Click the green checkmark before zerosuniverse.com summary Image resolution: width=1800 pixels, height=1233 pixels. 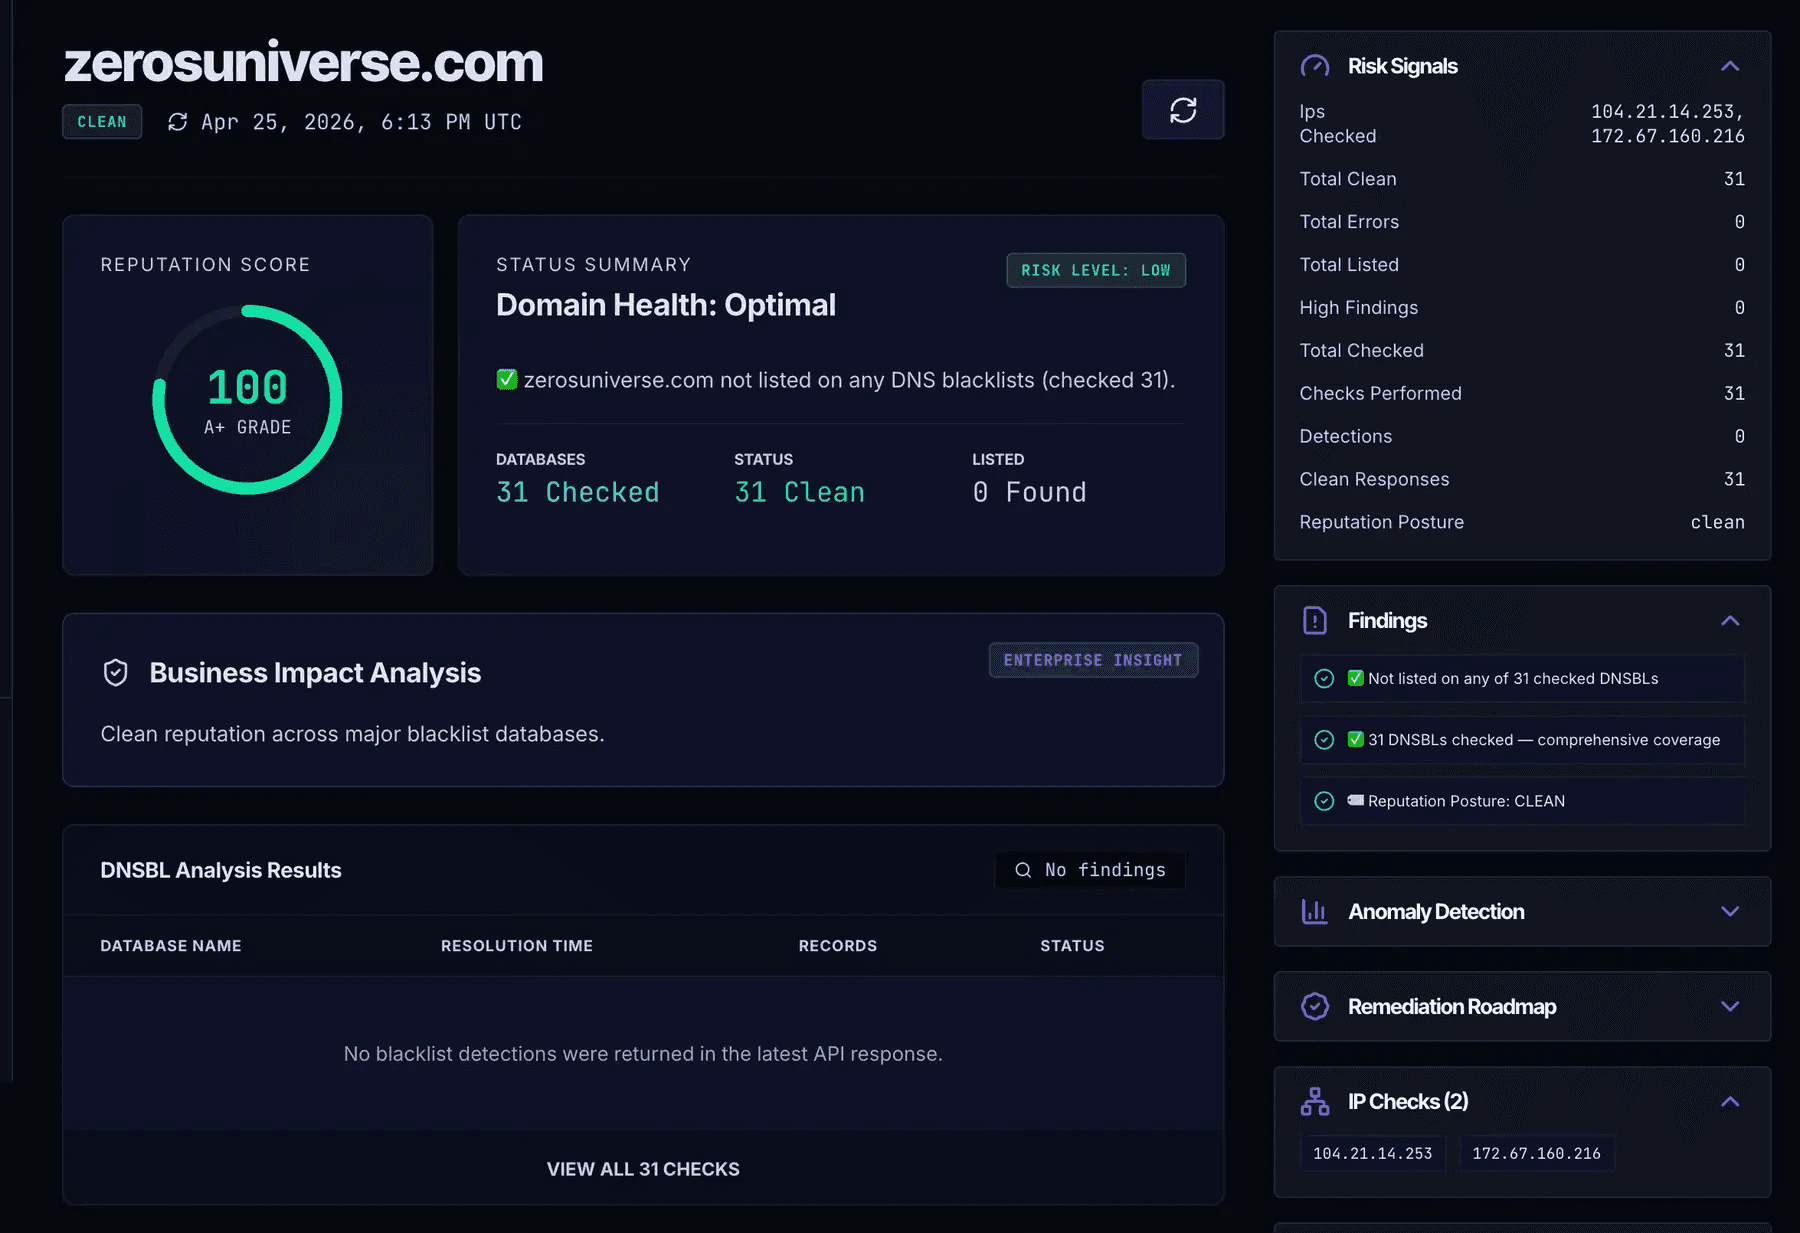(x=507, y=380)
